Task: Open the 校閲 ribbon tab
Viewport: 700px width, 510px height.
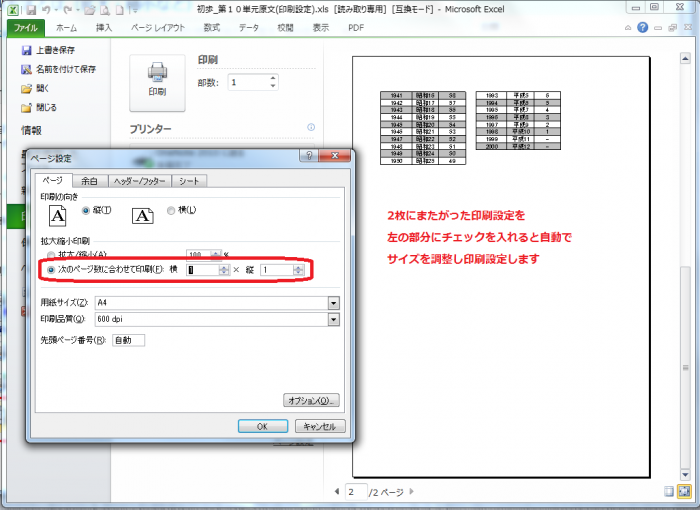Action: pyautogui.click(x=285, y=28)
